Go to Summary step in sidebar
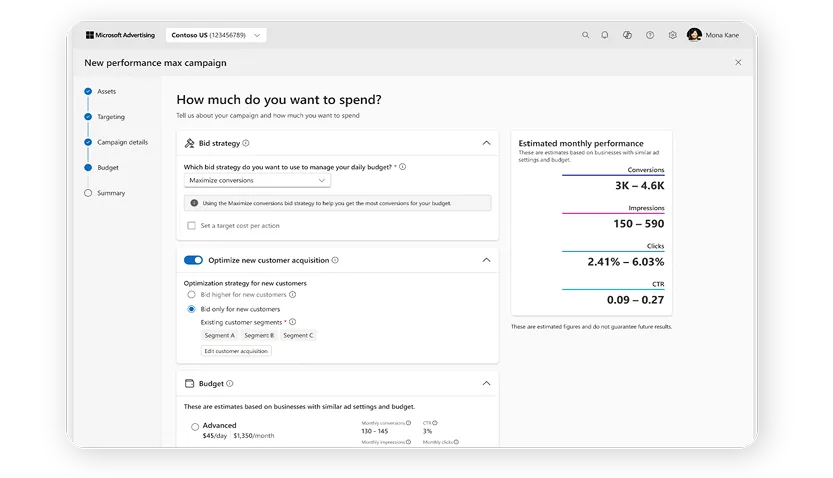833x478 pixels. tap(110, 193)
